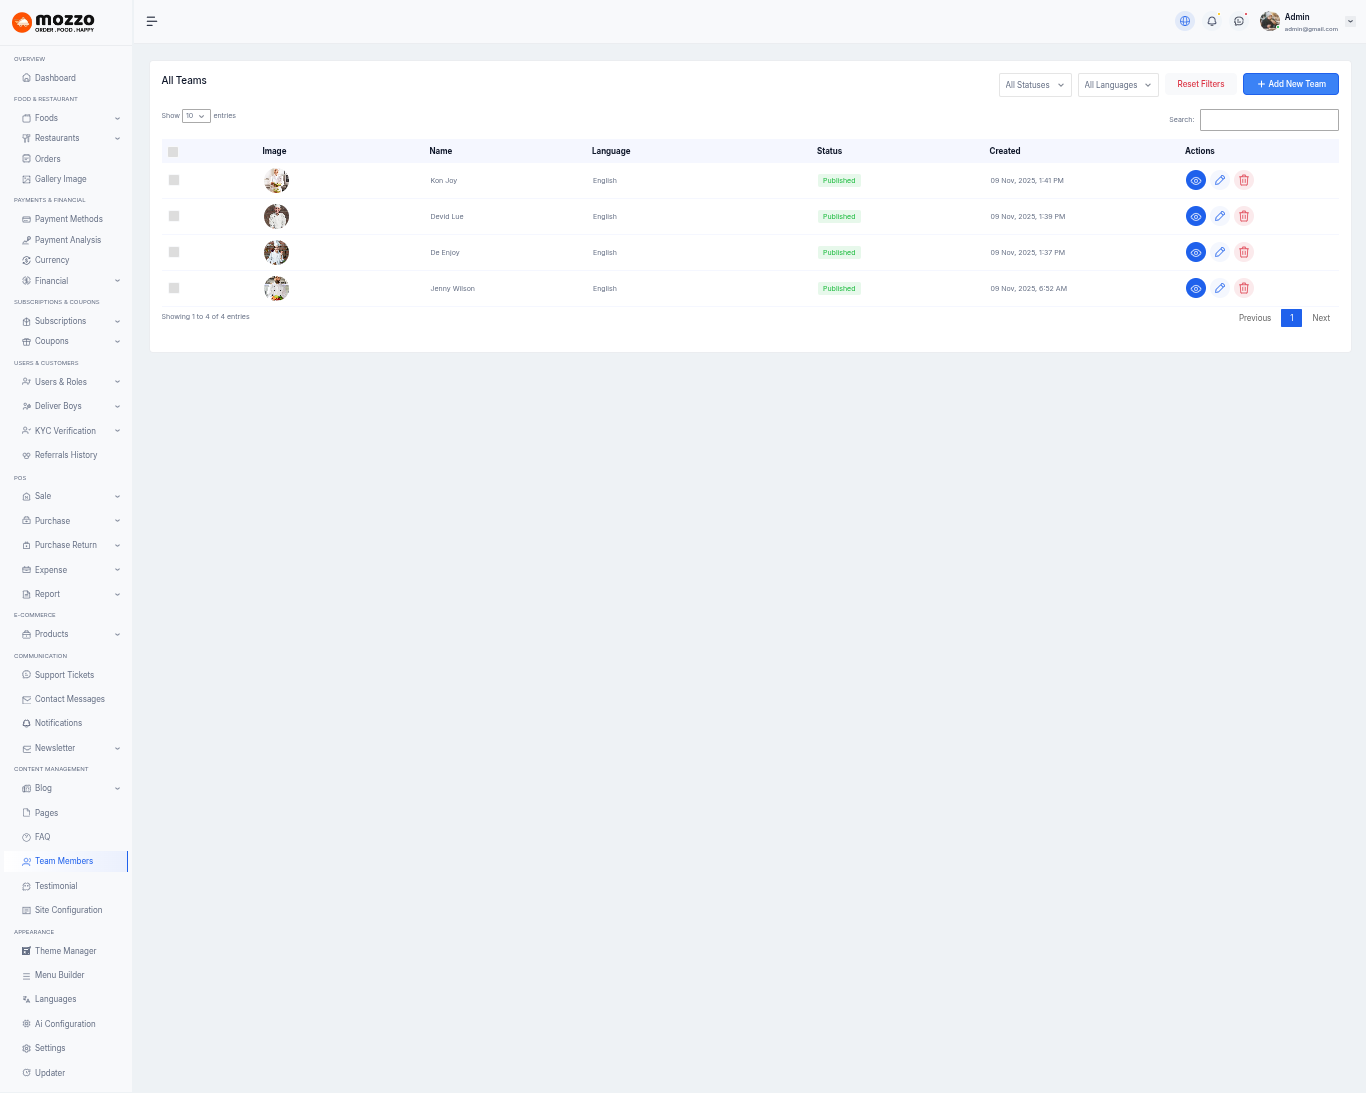
Task: Click the edit pencil icon for Devid Lue
Action: coord(1220,216)
